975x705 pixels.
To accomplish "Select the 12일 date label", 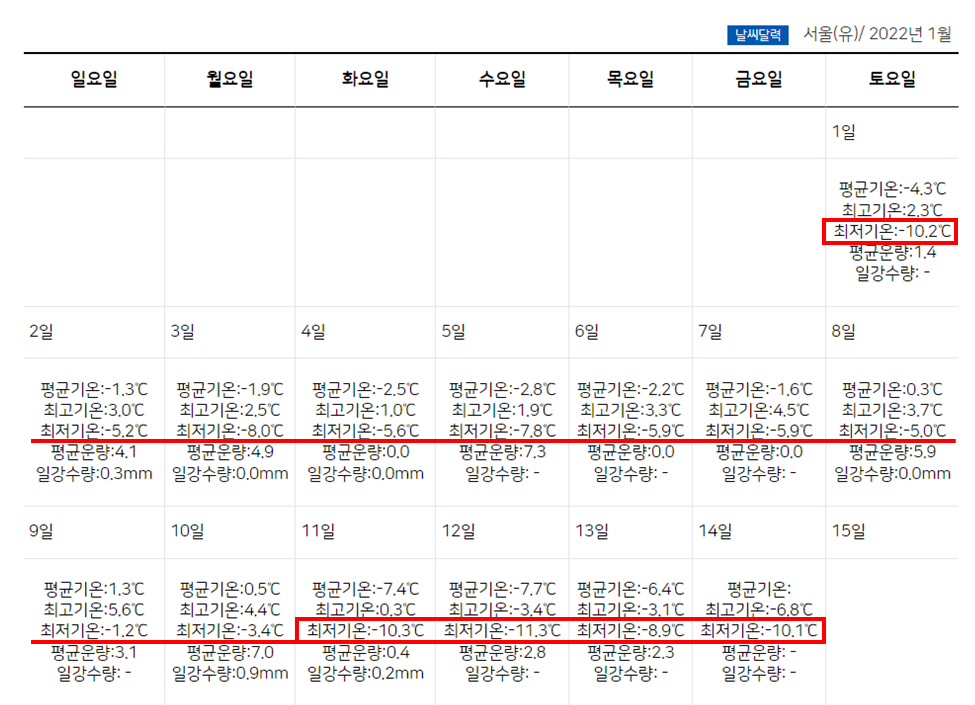I will point(459,531).
